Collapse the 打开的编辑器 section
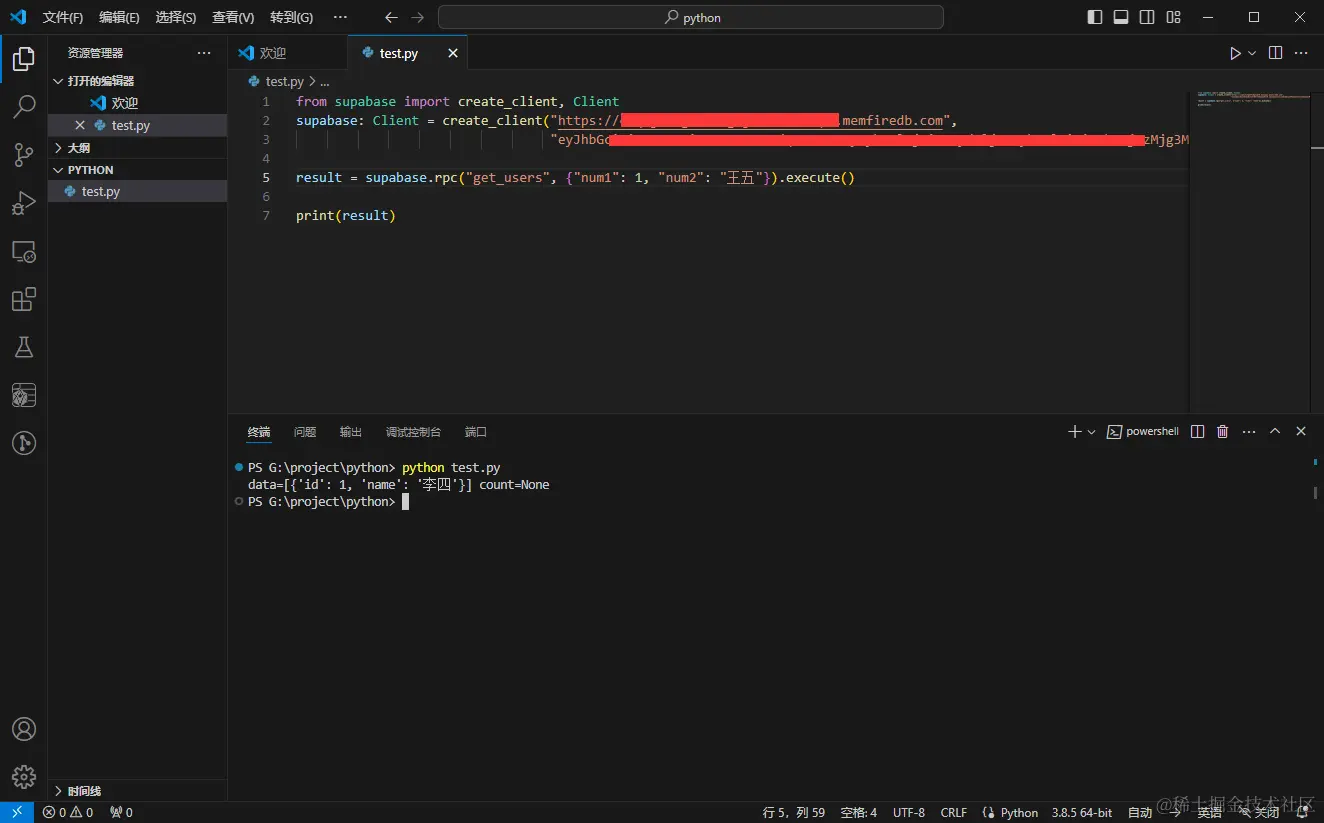The width and height of the screenshot is (1324, 823). (138, 81)
